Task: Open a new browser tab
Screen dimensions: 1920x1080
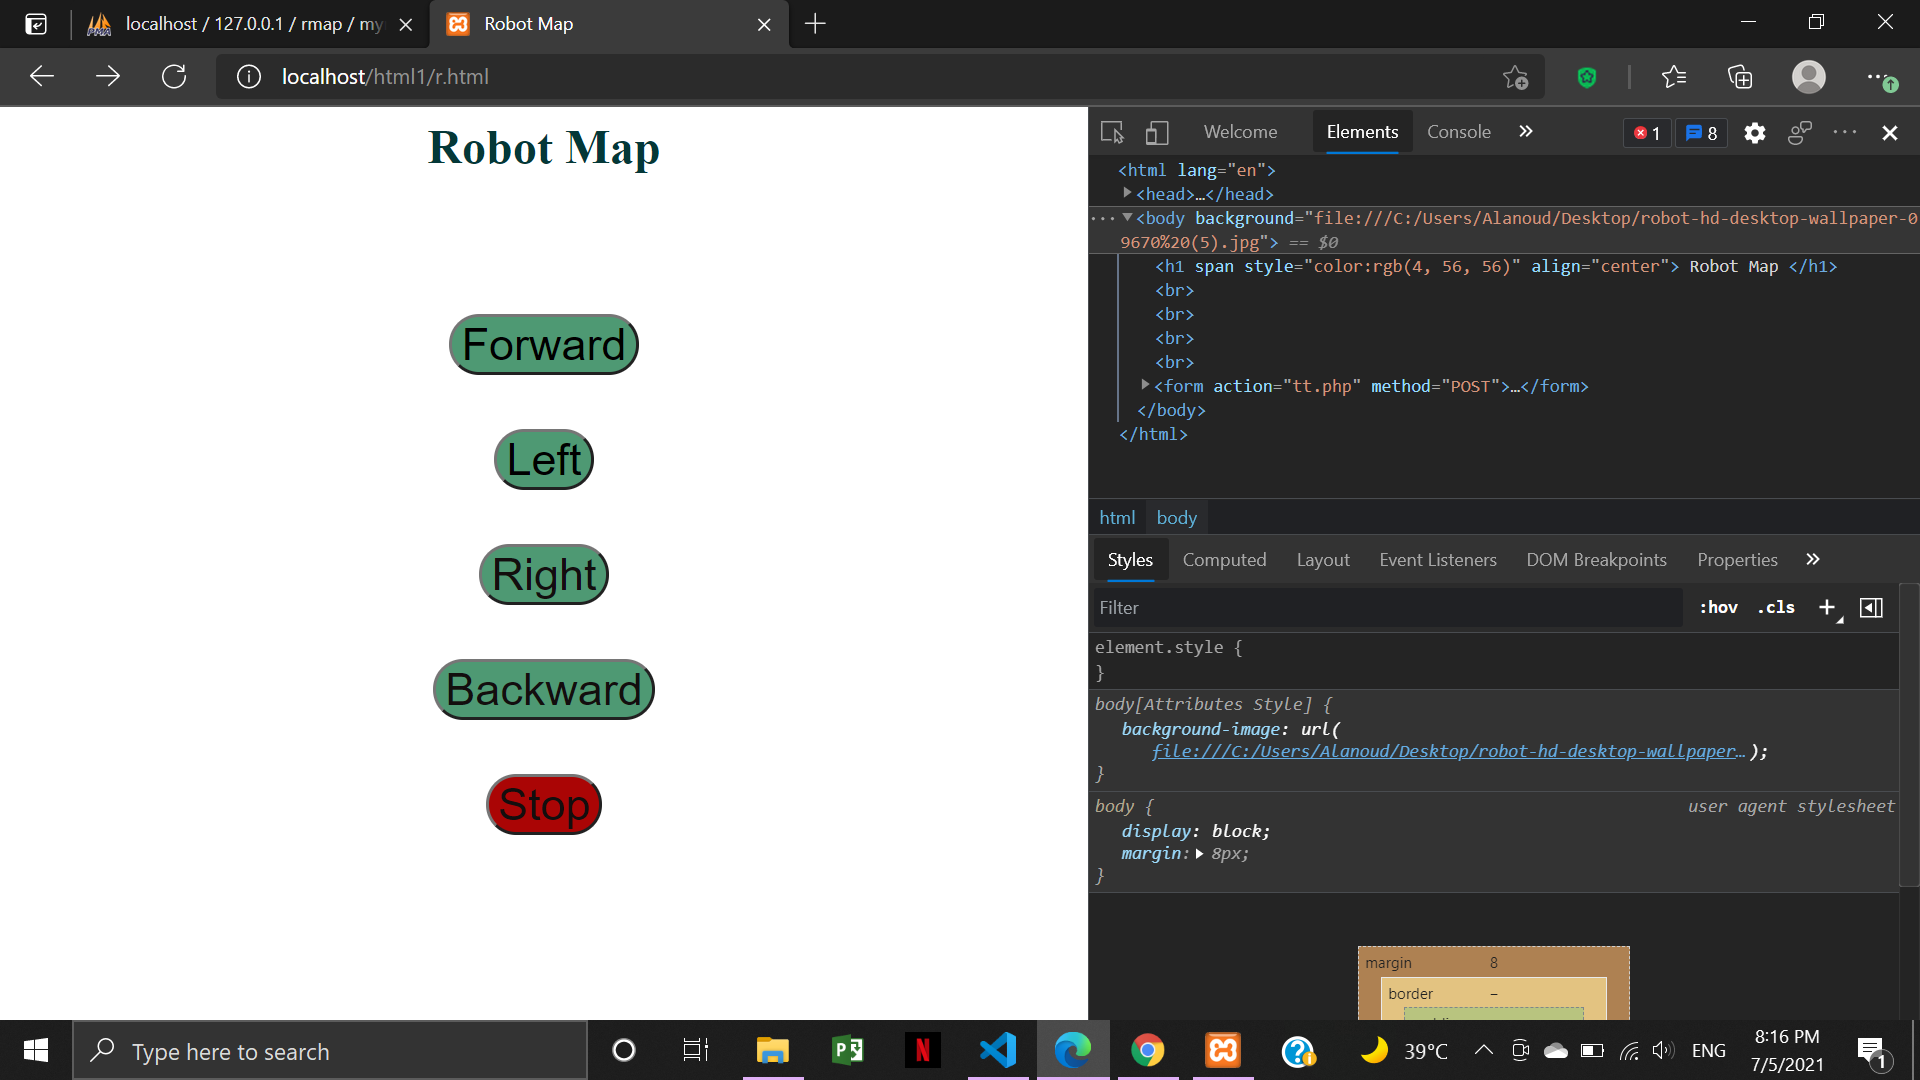Action: (815, 24)
